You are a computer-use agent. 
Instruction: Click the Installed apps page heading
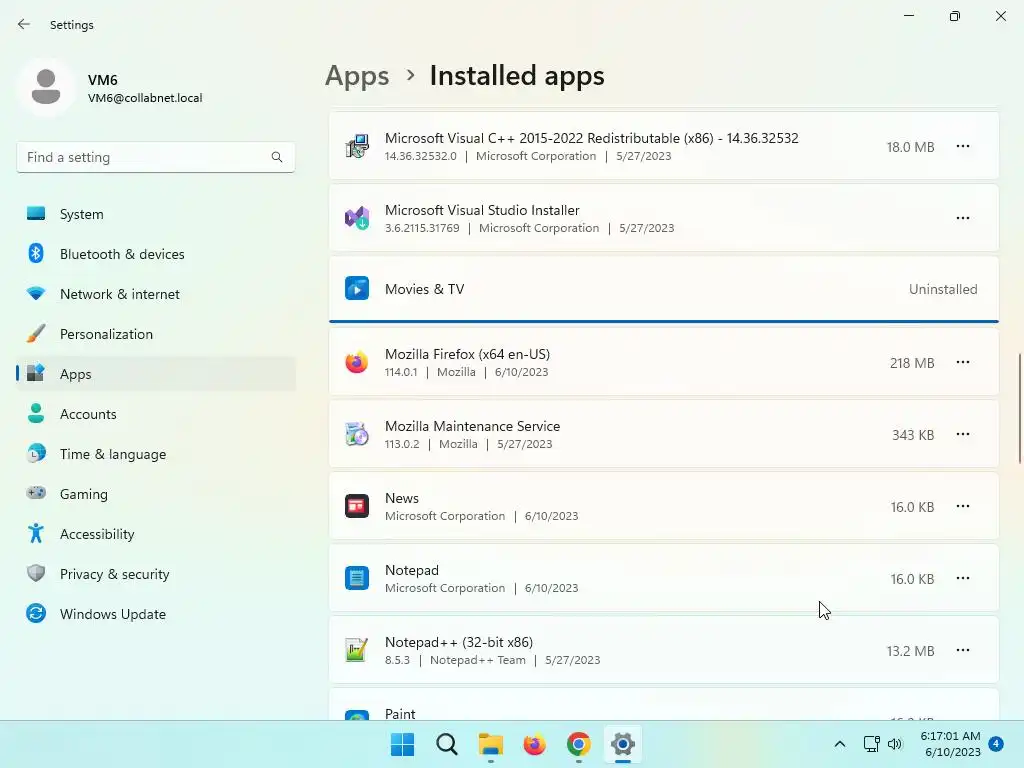517,76
